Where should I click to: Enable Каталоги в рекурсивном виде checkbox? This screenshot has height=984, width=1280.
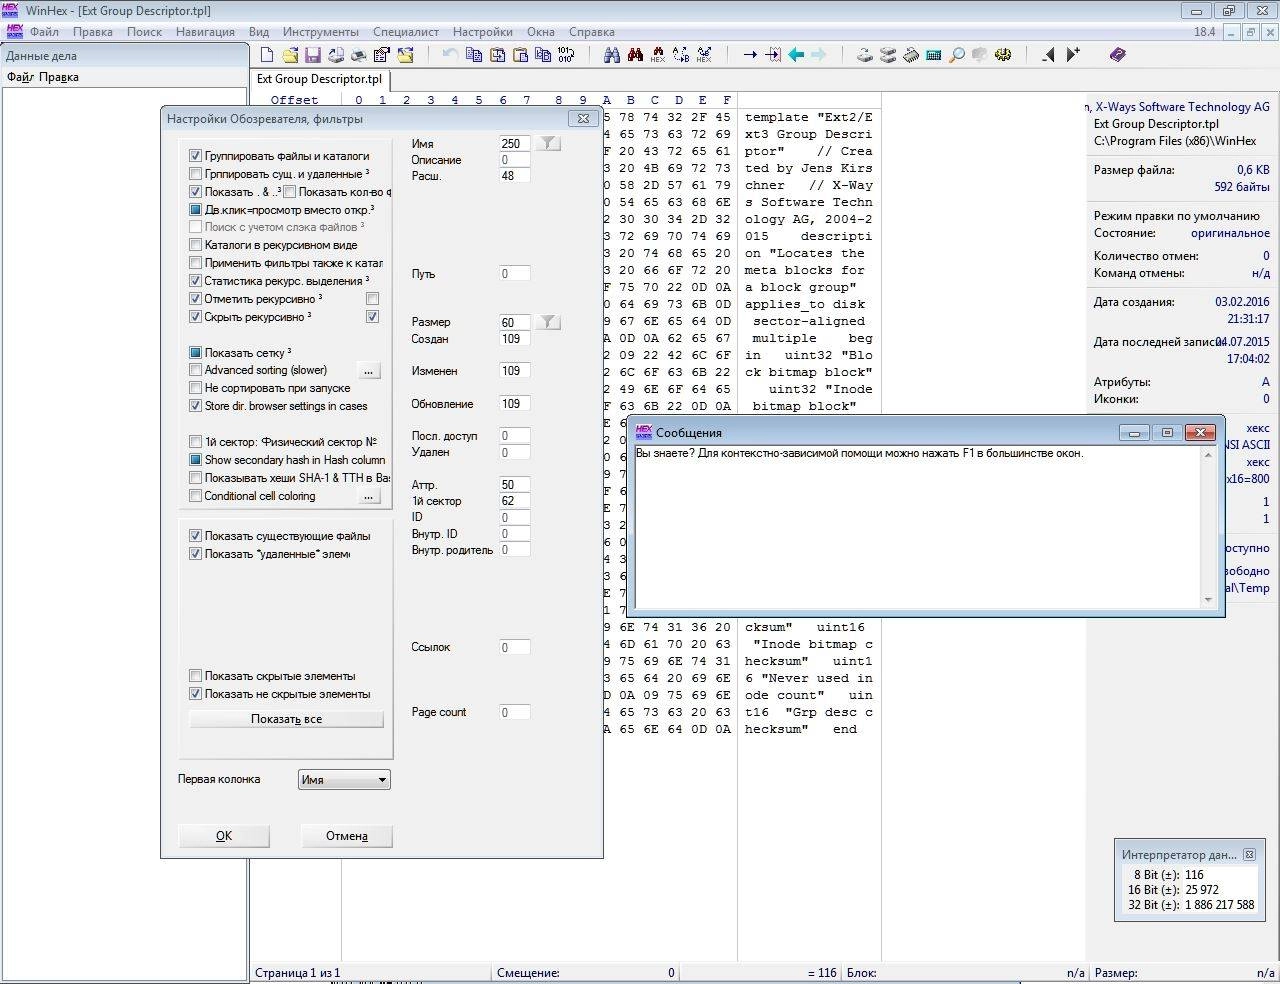[196, 245]
